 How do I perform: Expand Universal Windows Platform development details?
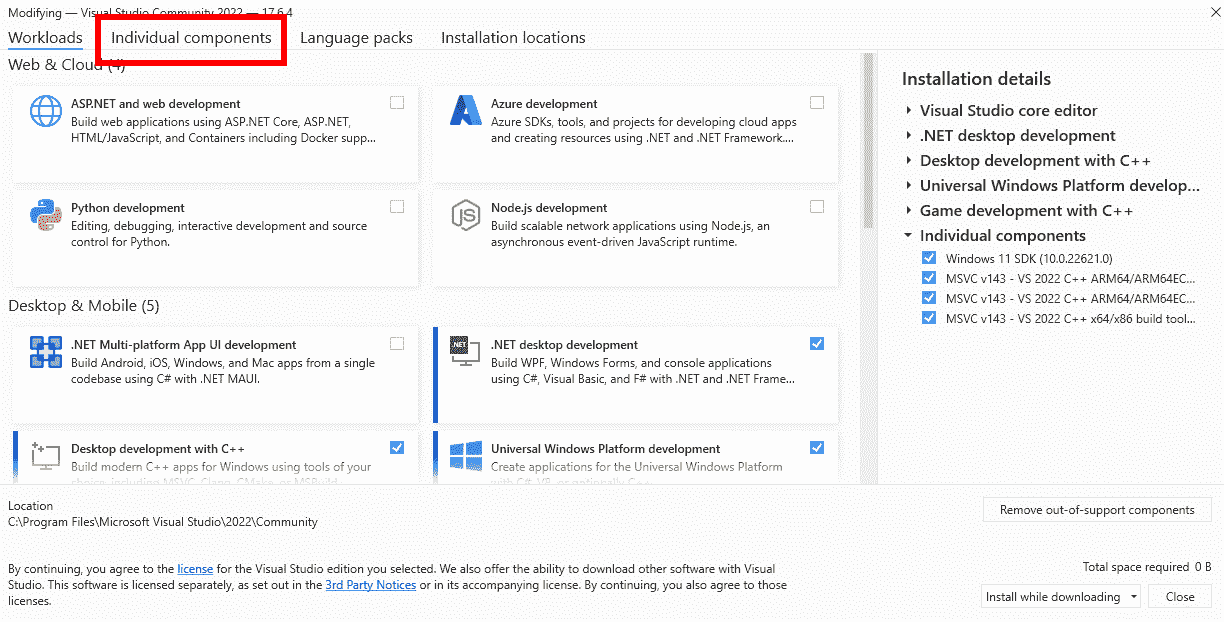pos(909,186)
